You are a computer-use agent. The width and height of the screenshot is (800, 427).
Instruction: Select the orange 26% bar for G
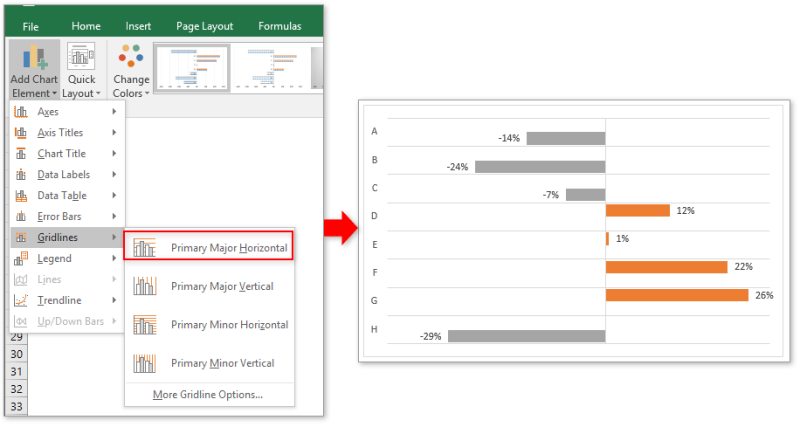pyautogui.click(x=677, y=295)
